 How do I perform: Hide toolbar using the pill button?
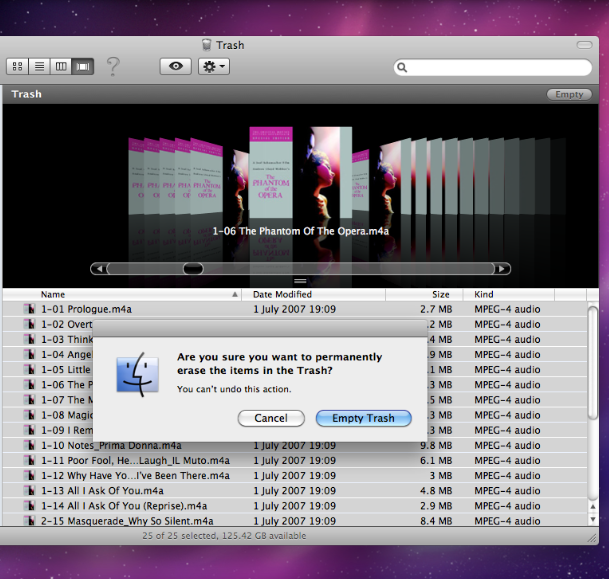(584, 45)
